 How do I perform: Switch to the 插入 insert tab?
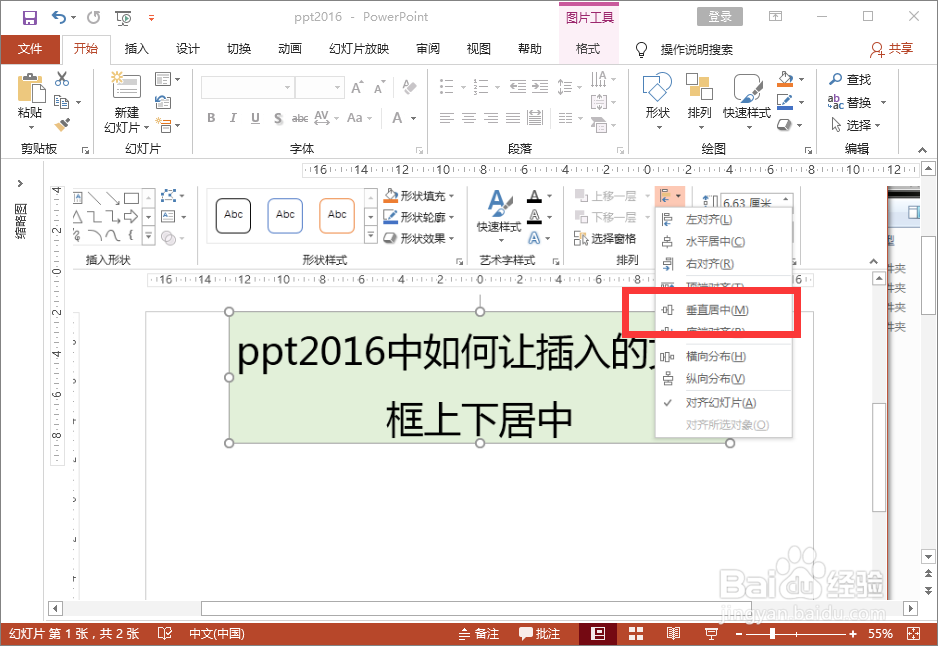(x=136, y=49)
